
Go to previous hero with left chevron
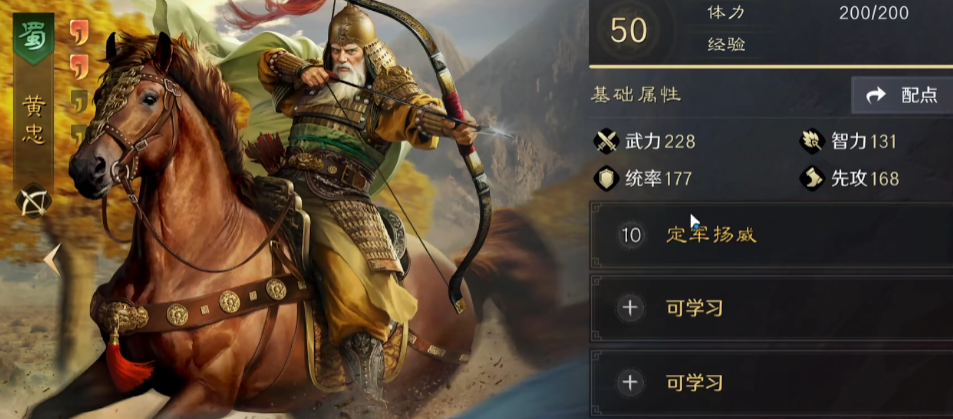click(x=52, y=260)
